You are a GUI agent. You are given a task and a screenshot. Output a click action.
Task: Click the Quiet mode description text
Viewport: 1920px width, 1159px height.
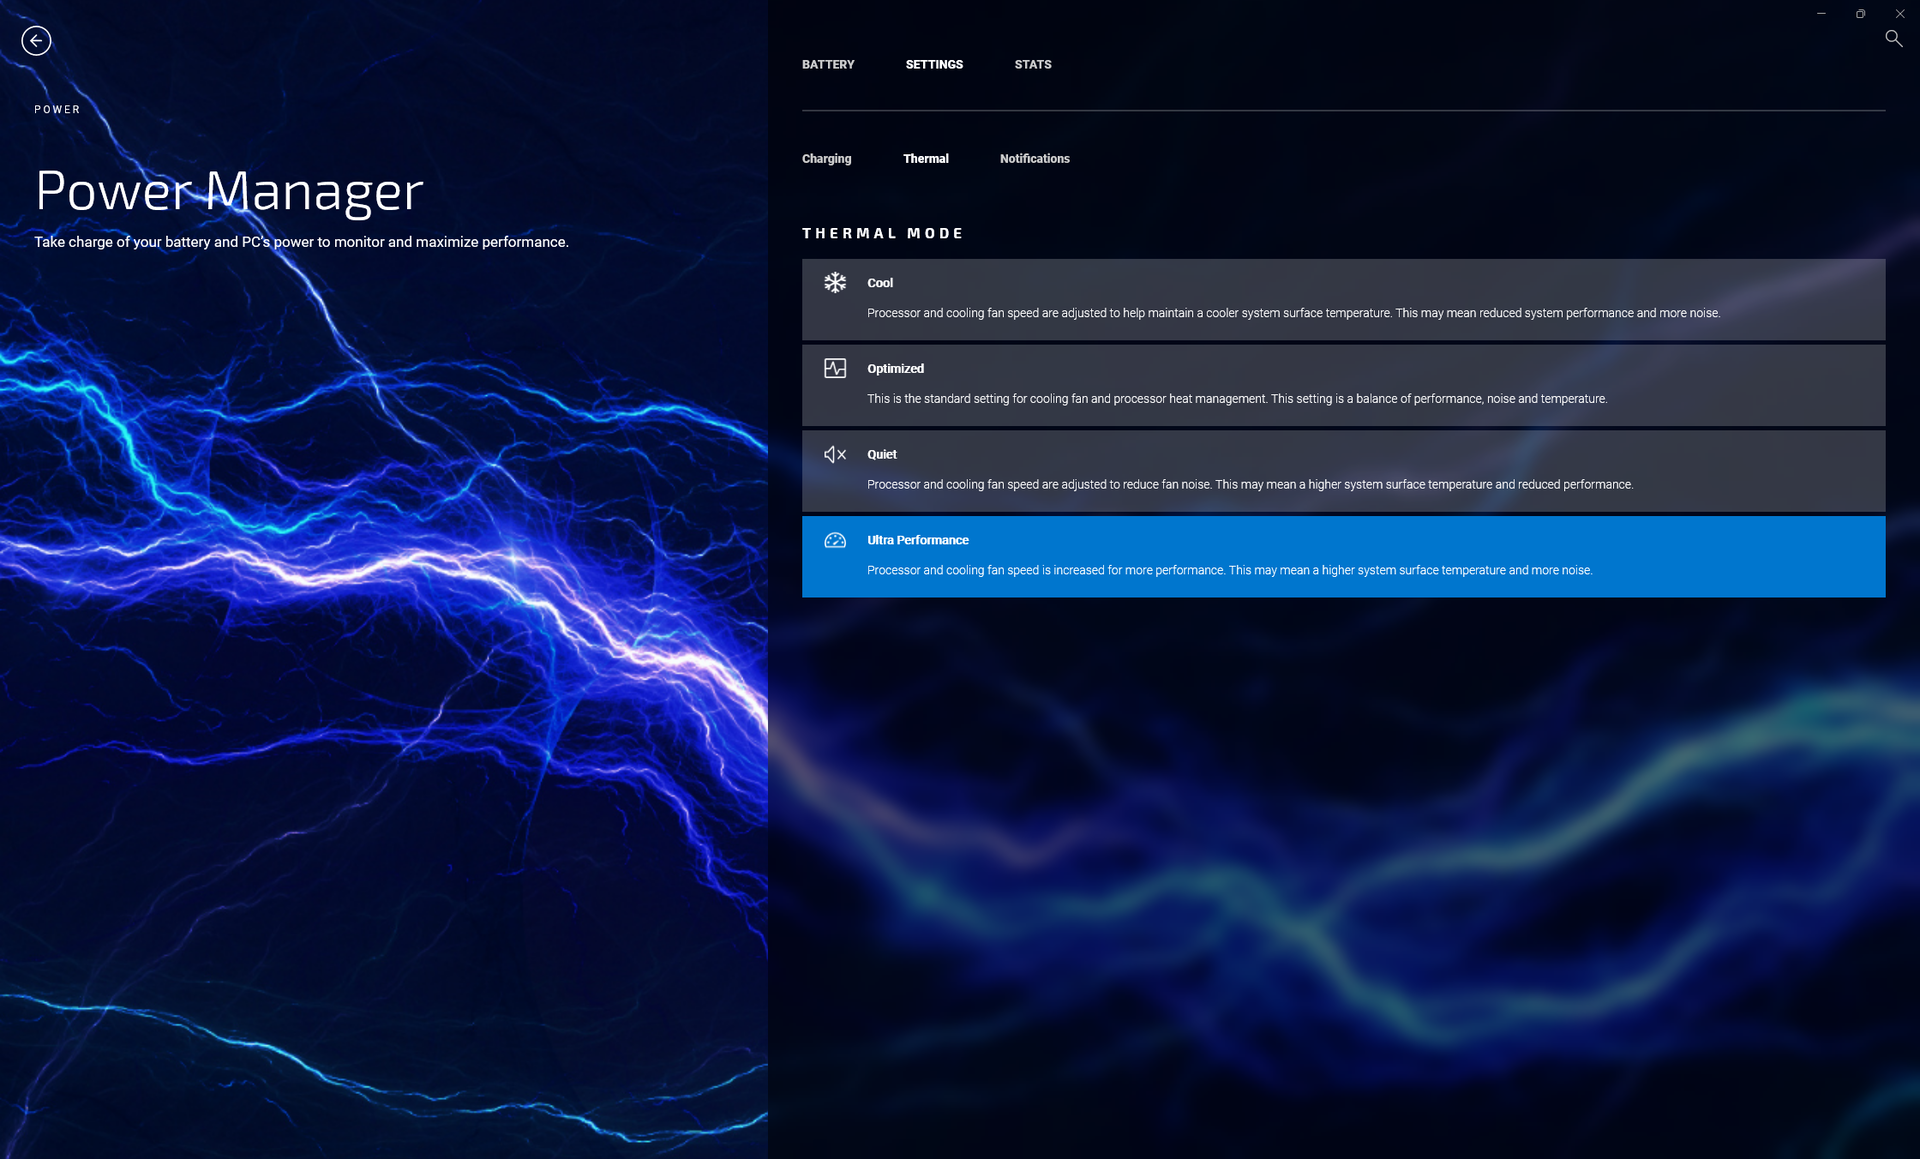[x=1250, y=485]
